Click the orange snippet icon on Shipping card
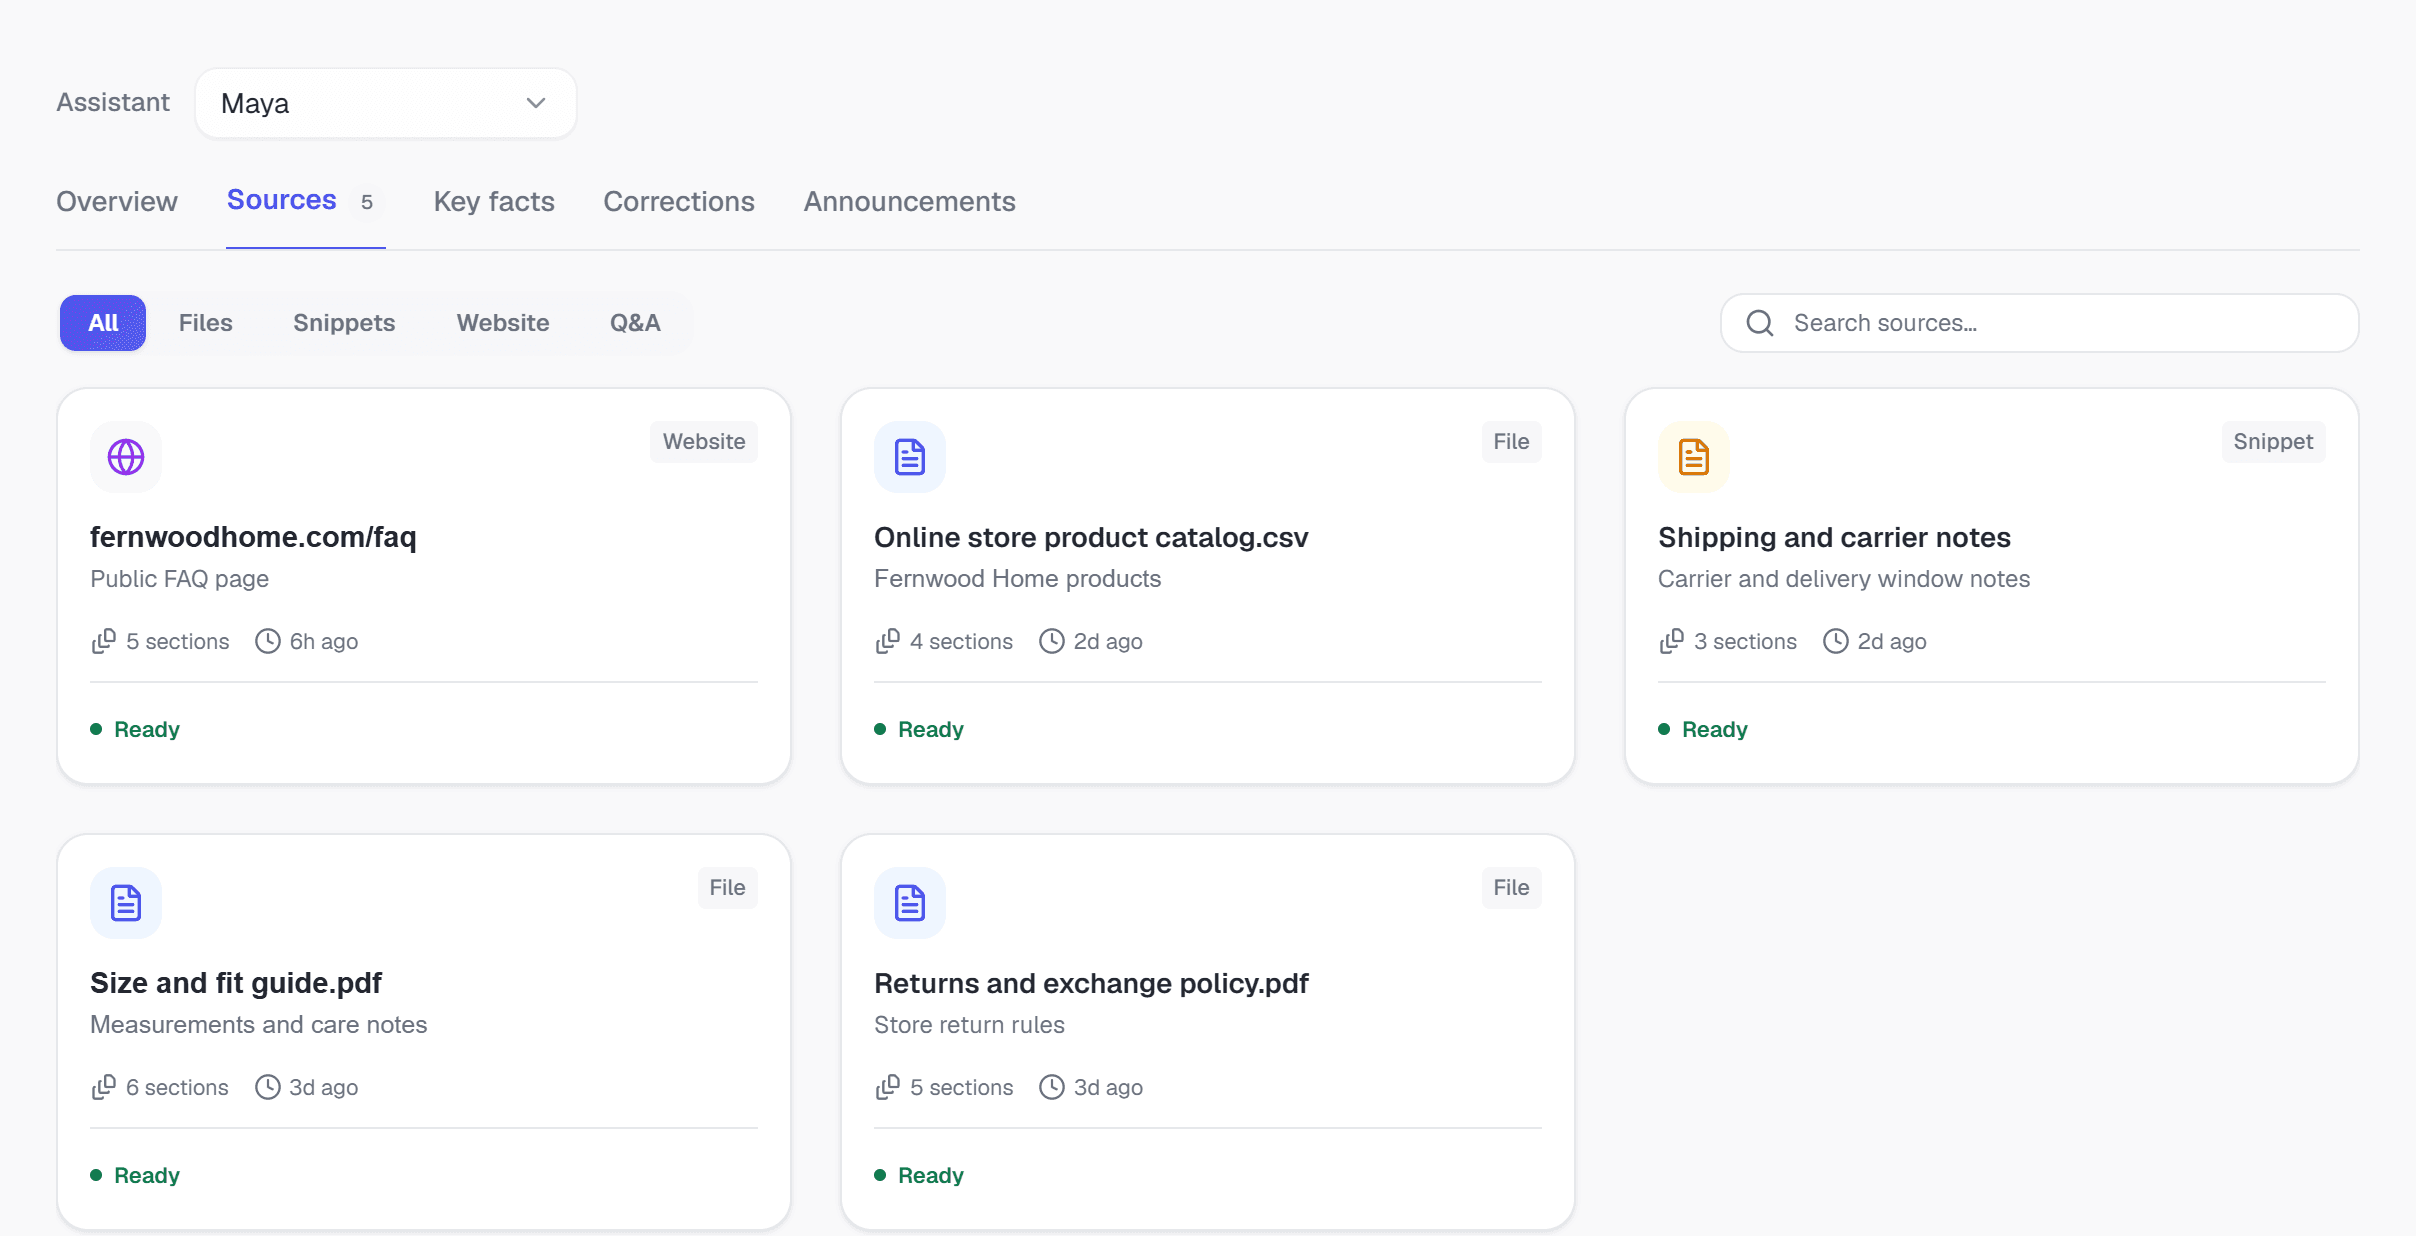The image size is (2416, 1236). tap(1694, 457)
